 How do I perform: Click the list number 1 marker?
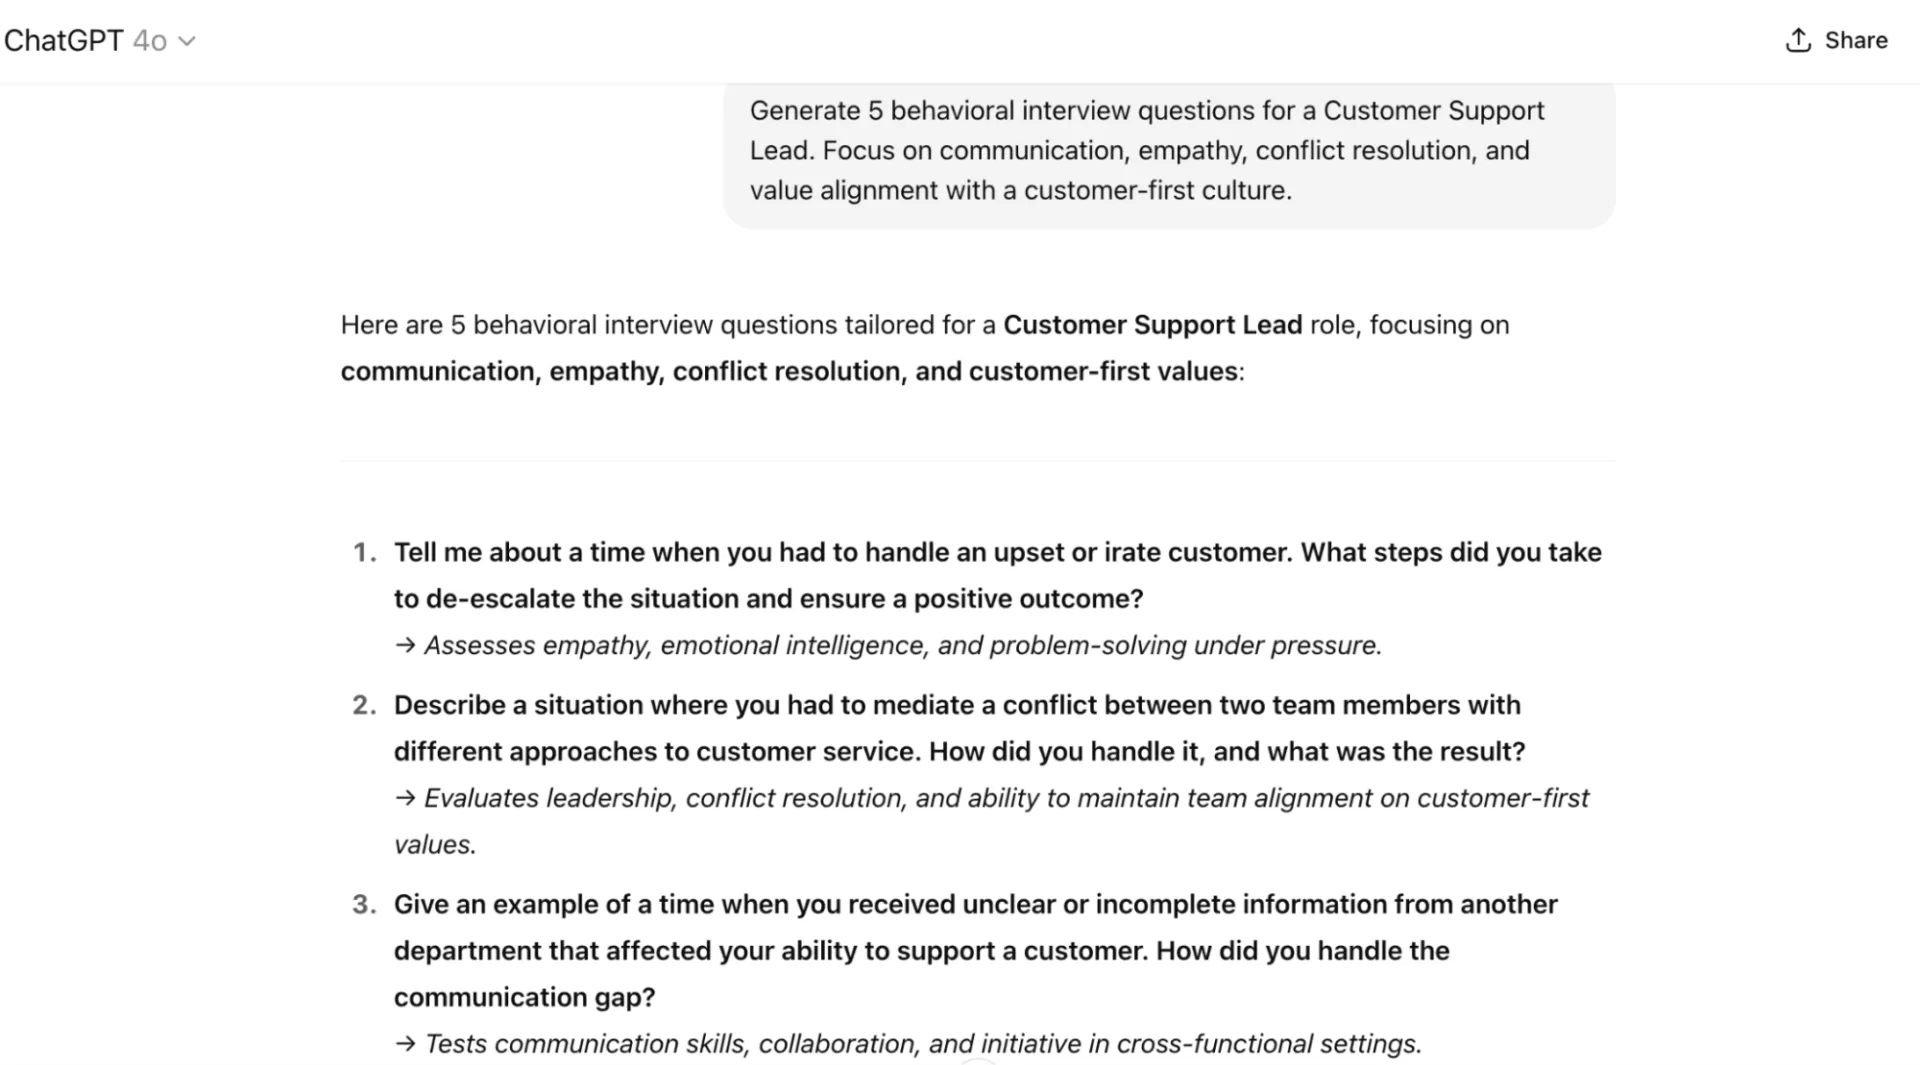pyautogui.click(x=364, y=552)
